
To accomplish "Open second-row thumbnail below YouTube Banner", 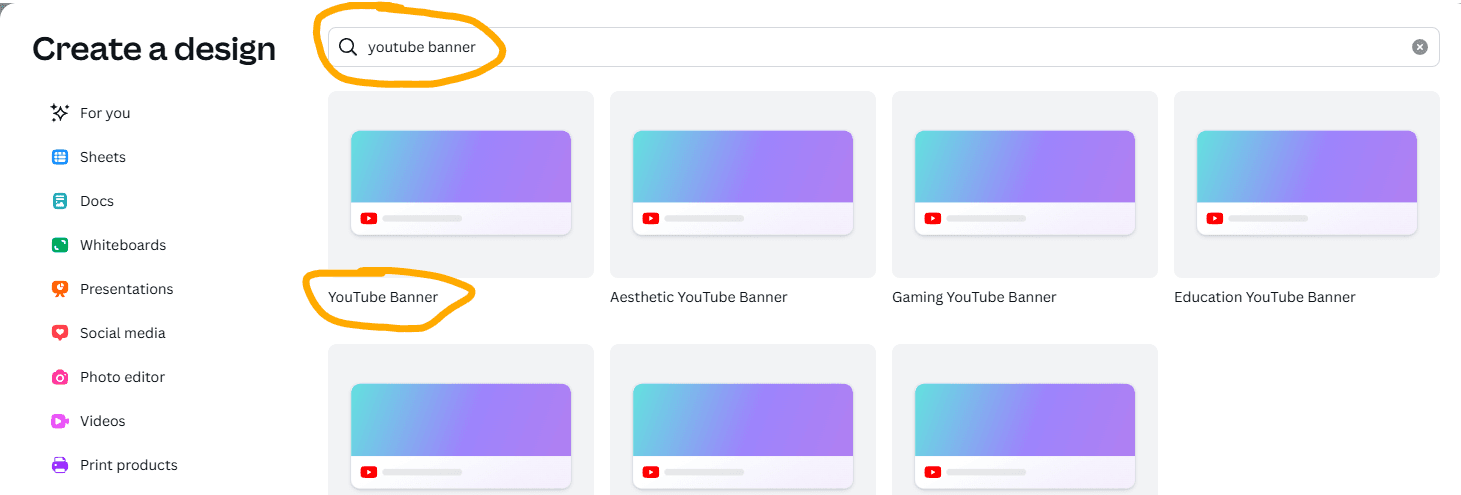I will (x=461, y=419).
